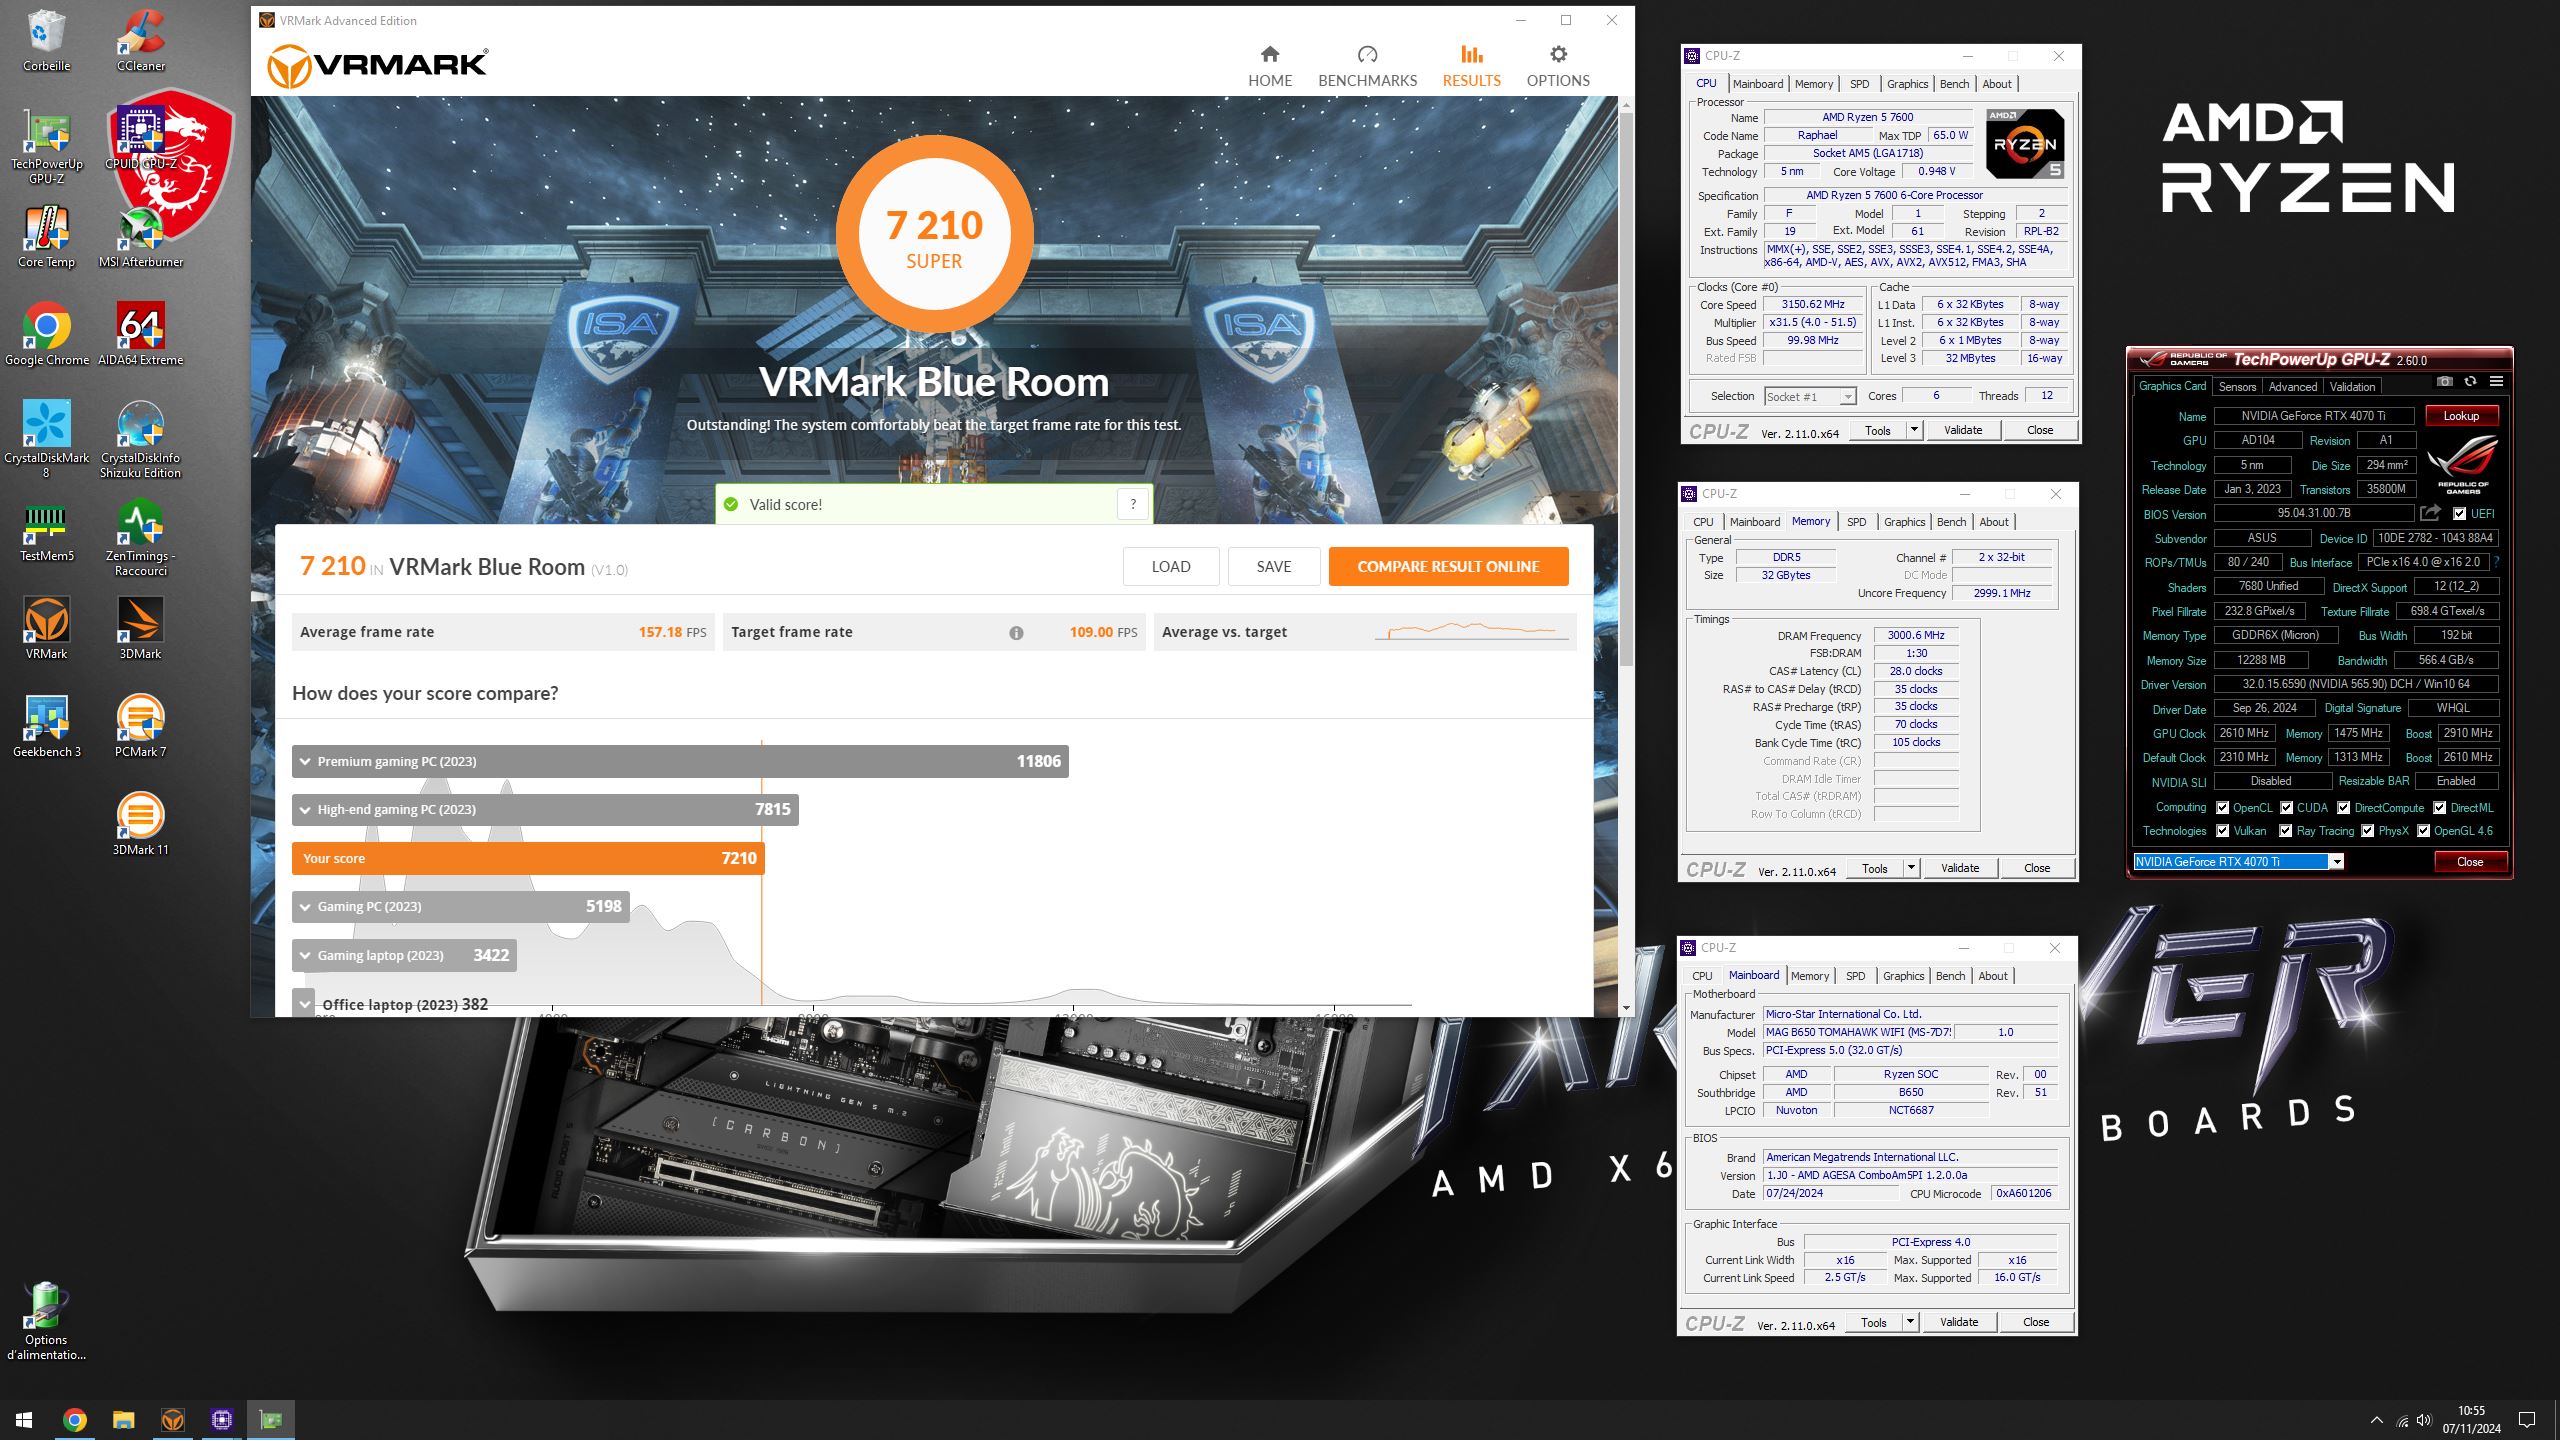Open the GPU-Z hamburger menu icon
This screenshot has height=1440, width=2560.
(2497, 381)
